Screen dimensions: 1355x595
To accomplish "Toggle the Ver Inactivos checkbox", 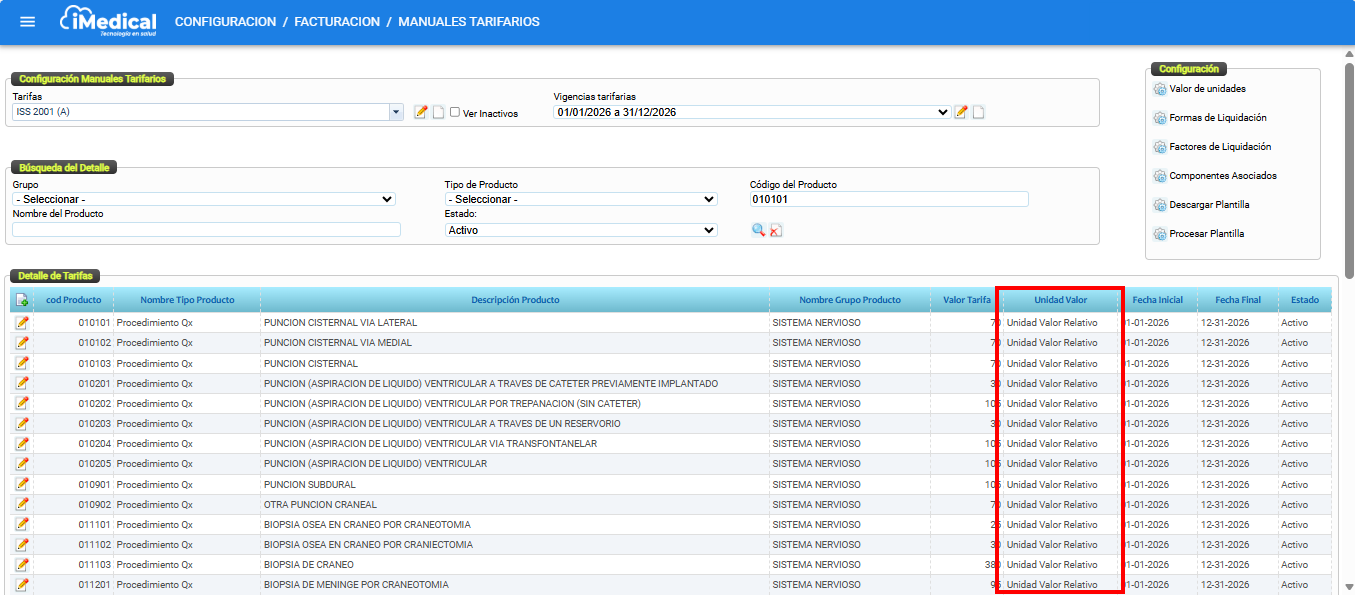I will click(x=455, y=113).
